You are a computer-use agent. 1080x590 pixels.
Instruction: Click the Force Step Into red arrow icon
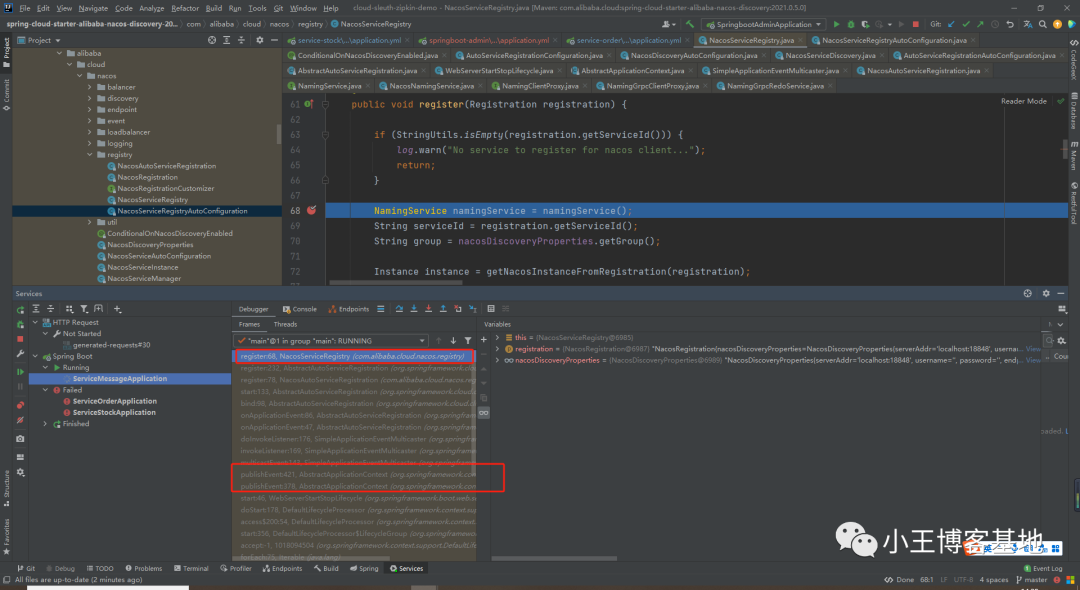coord(428,309)
